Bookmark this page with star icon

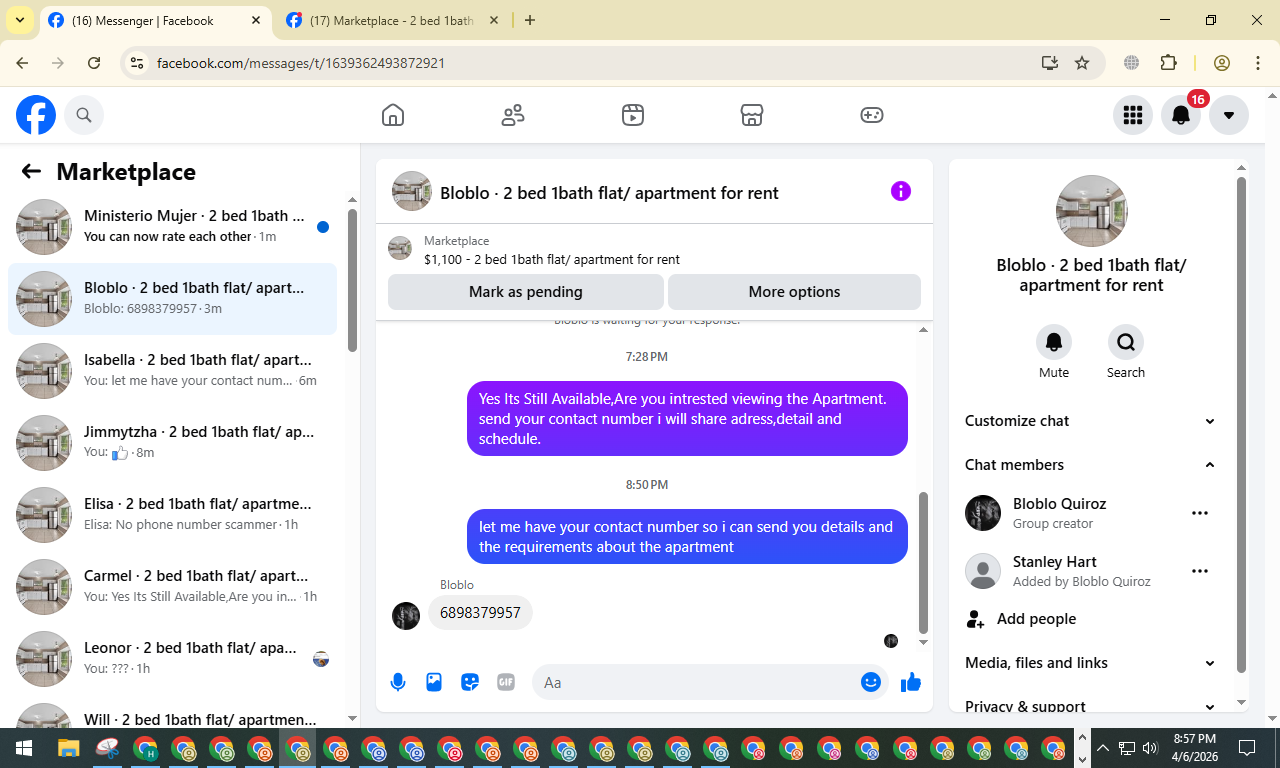click(x=1082, y=63)
